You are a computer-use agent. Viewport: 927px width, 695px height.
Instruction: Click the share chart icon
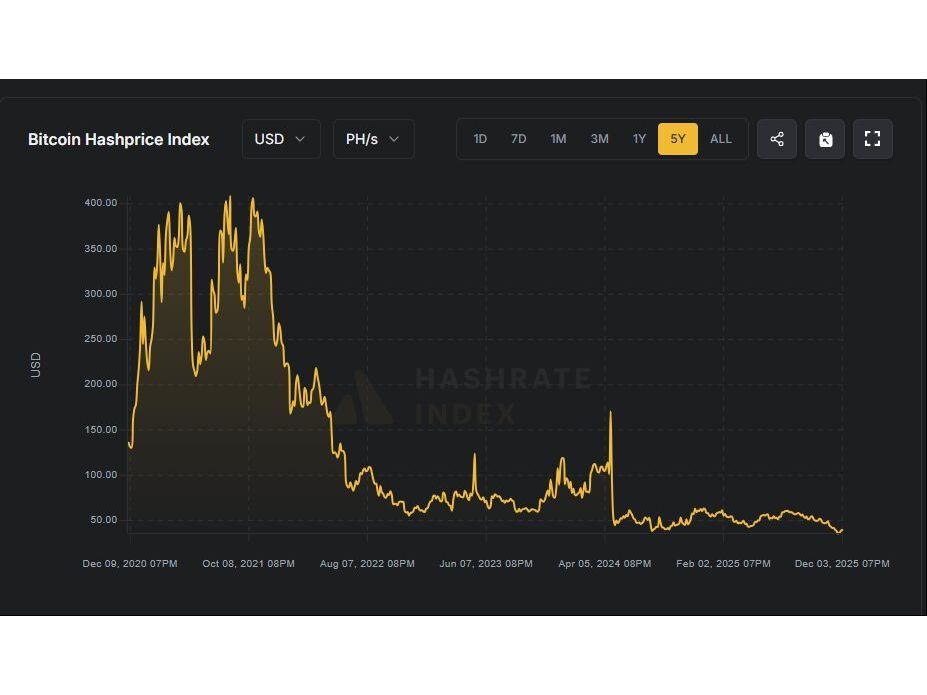(x=777, y=139)
